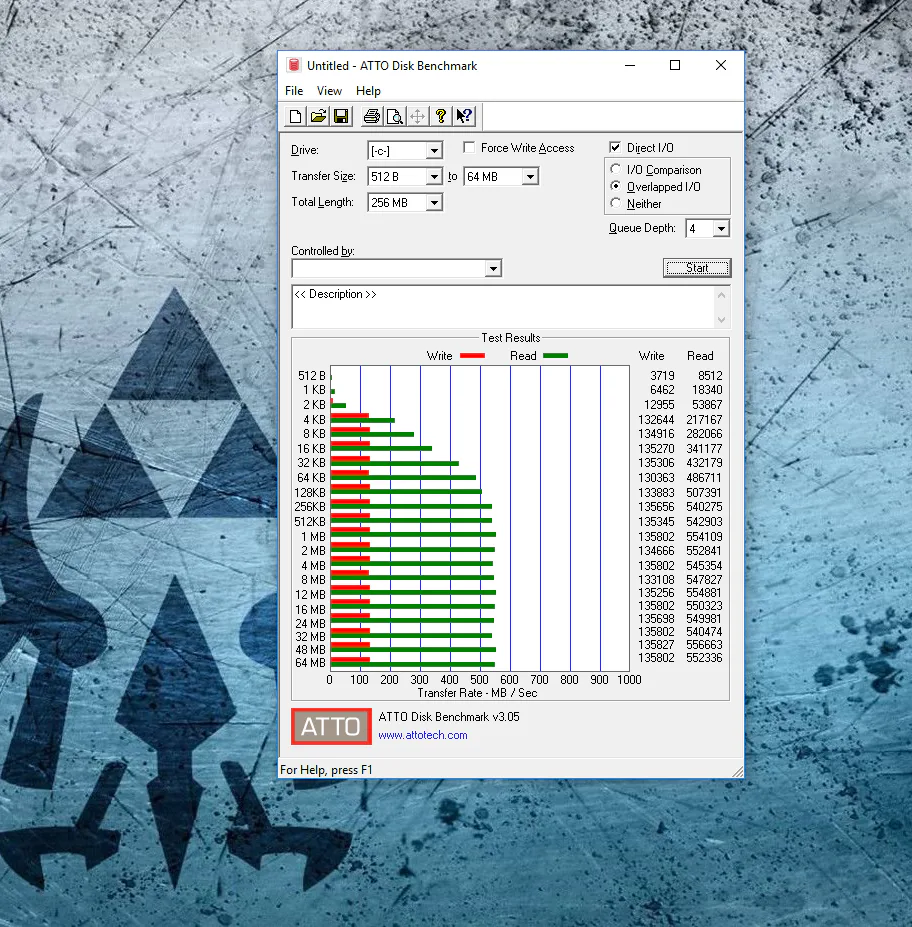Click the "Transfer Rate - MB / Sec" axis label
912x927 pixels.
(478, 693)
